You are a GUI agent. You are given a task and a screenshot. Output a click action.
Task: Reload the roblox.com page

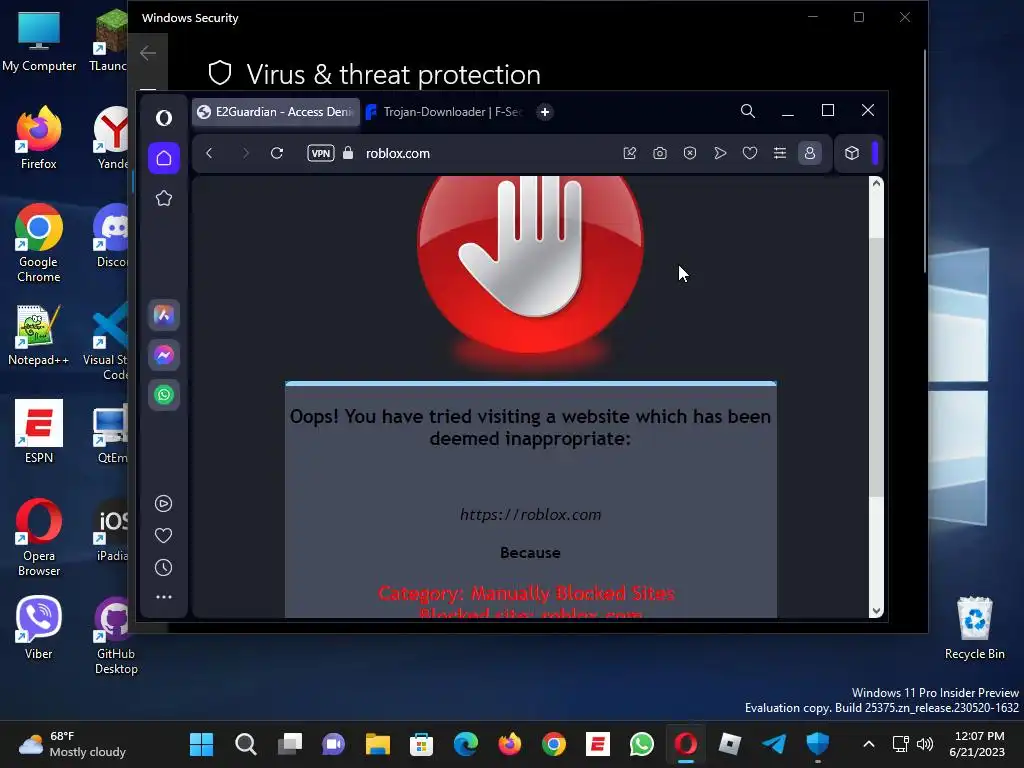(277, 153)
